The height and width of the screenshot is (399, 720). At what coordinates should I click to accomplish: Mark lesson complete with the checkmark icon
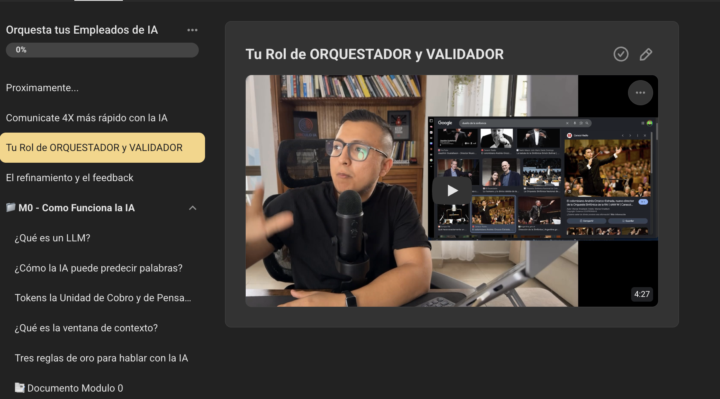pos(621,54)
